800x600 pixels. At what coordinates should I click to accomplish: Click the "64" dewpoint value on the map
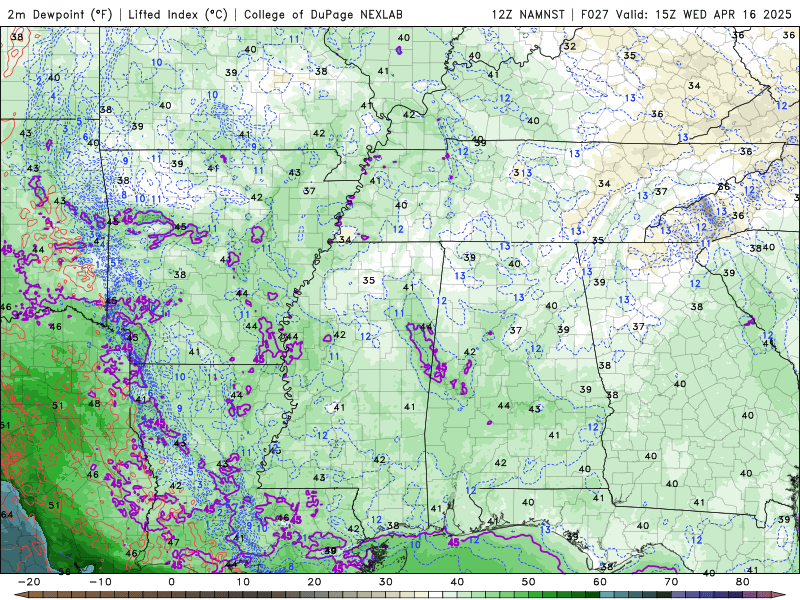coord(7,514)
